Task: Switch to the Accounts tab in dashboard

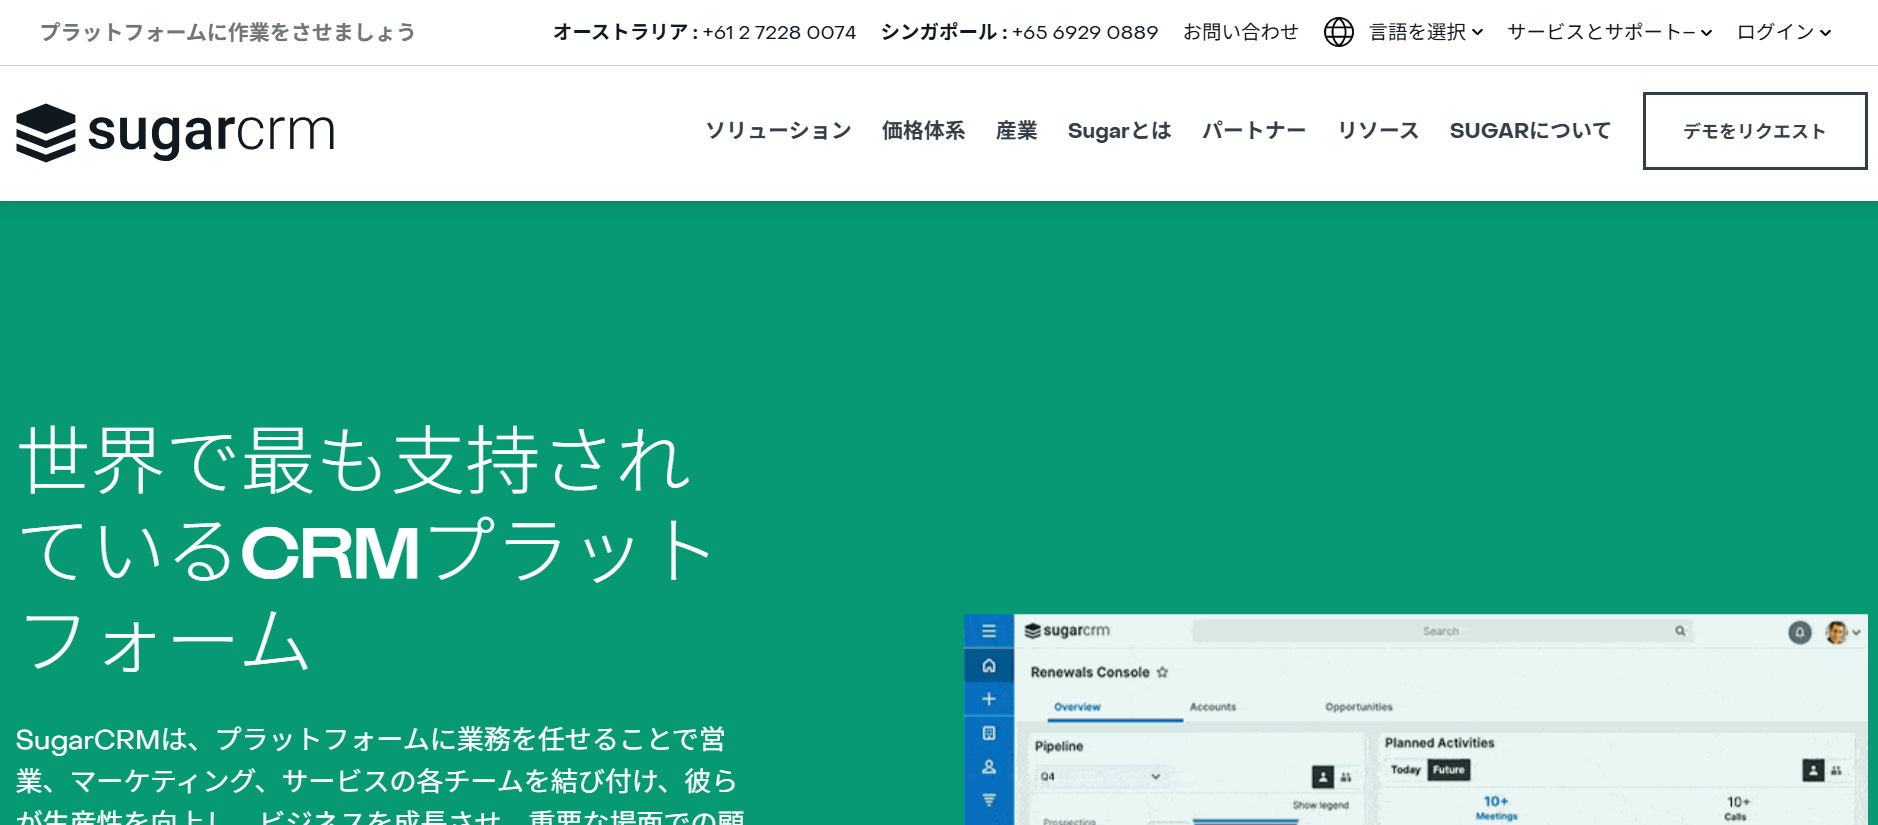Action: coord(1213,707)
